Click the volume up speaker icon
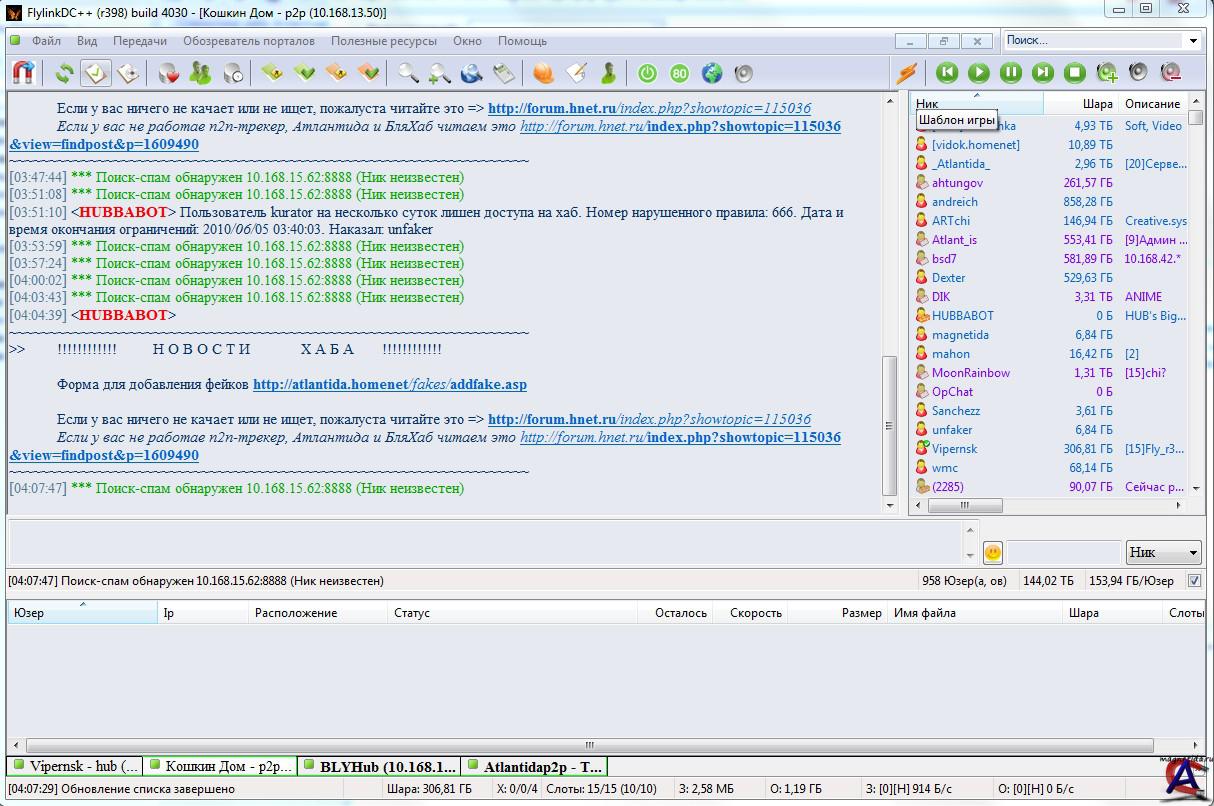1214x806 pixels. click(1107, 73)
